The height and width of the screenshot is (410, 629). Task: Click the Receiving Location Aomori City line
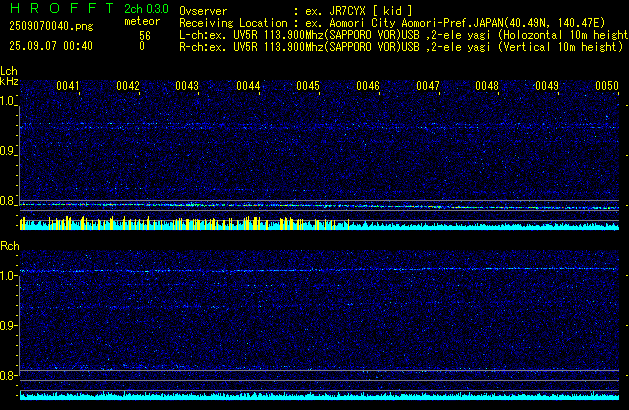[x=392, y=23]
